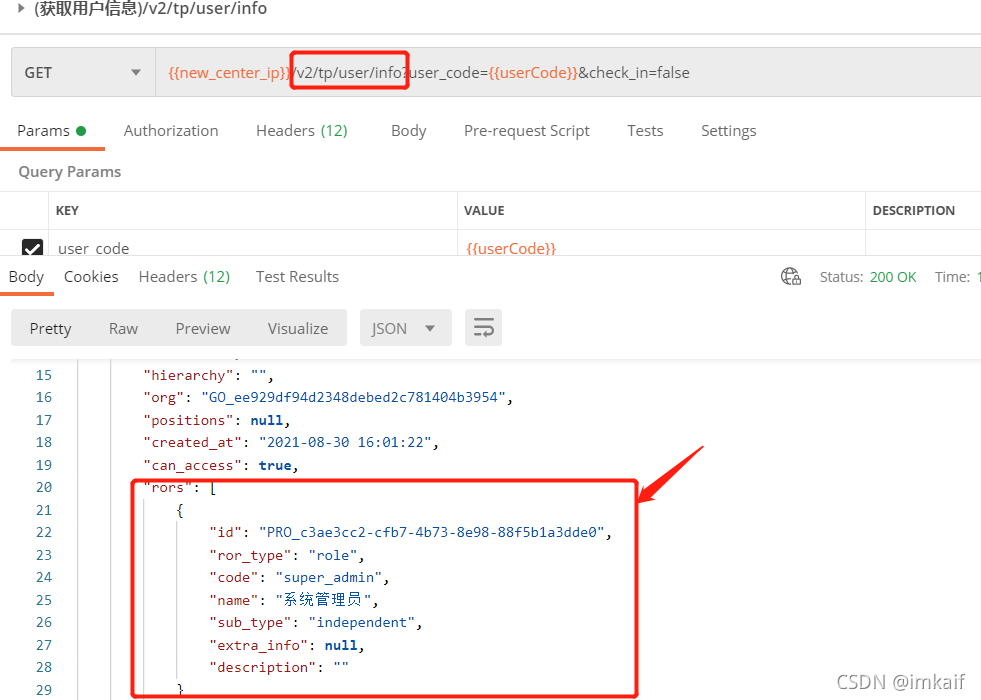Switch response view to Pretty

click(x=51, y=328)
